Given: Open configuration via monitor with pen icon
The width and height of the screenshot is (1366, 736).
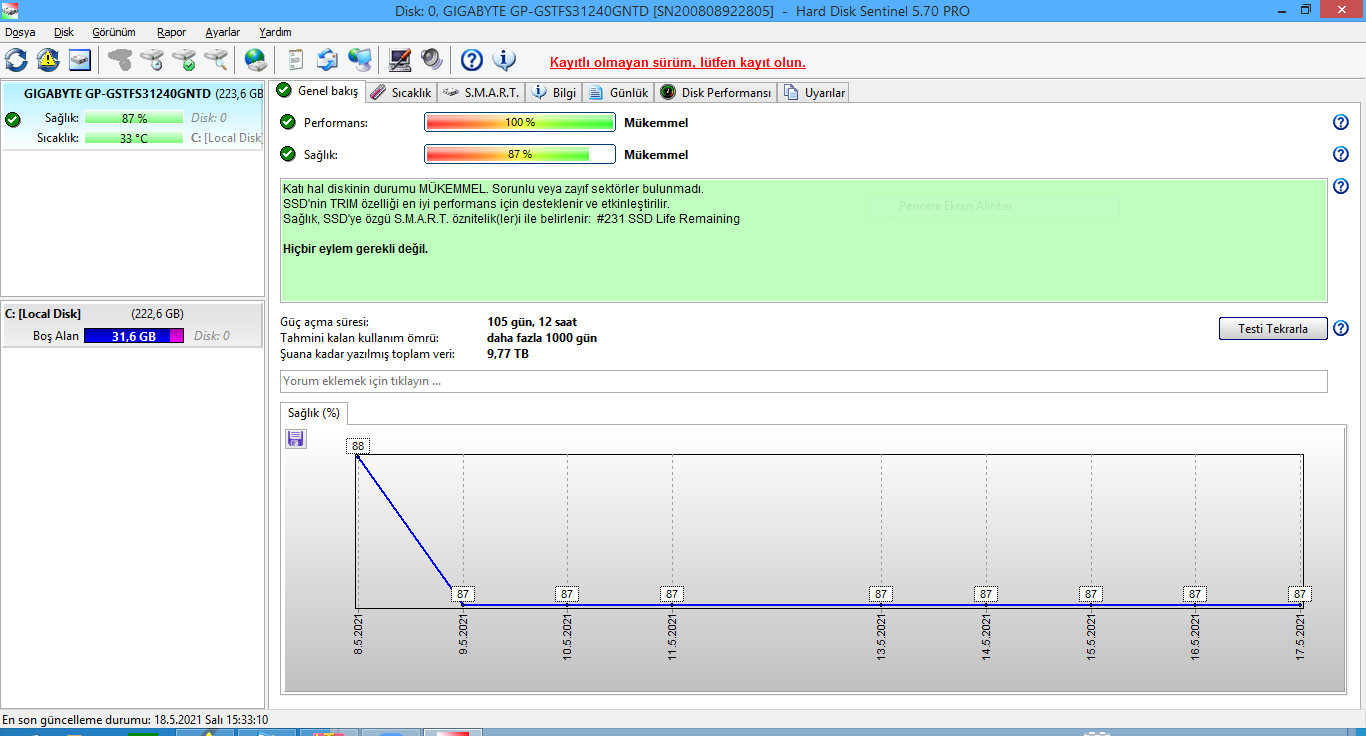Looking at the screenshot, I should (400, 60).
